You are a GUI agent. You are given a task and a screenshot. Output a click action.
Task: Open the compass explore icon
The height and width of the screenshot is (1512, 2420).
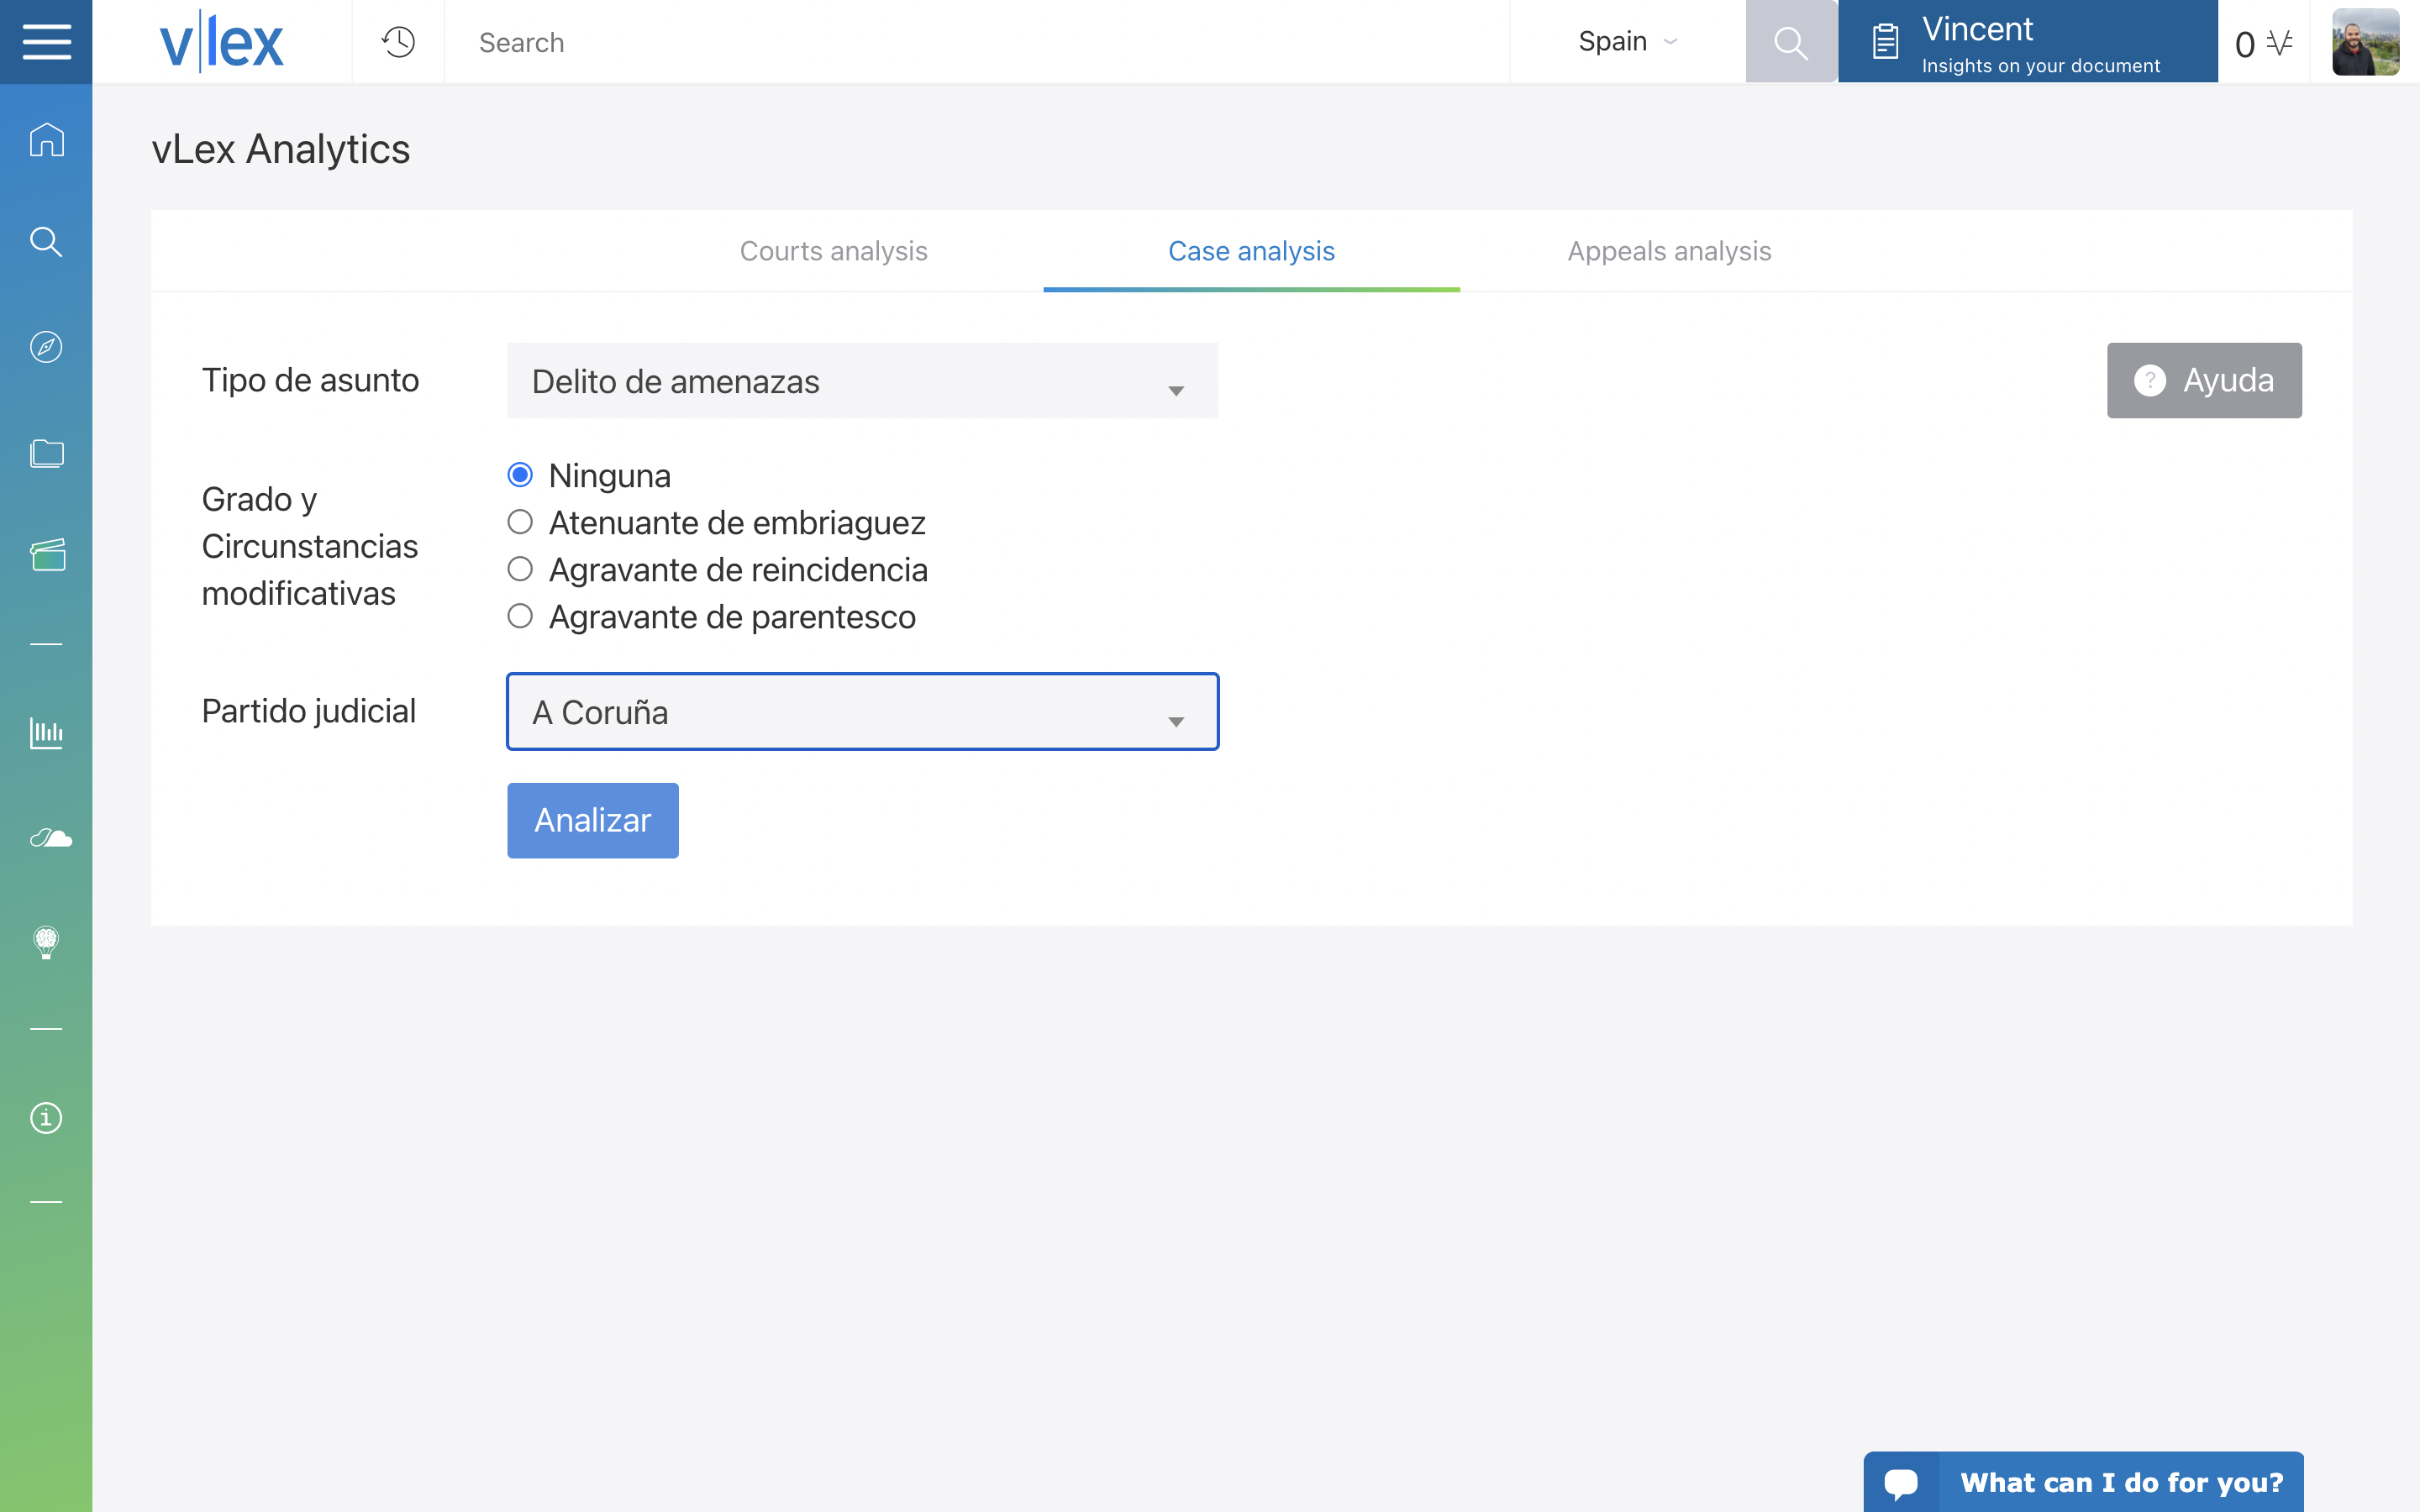[46, 347]
